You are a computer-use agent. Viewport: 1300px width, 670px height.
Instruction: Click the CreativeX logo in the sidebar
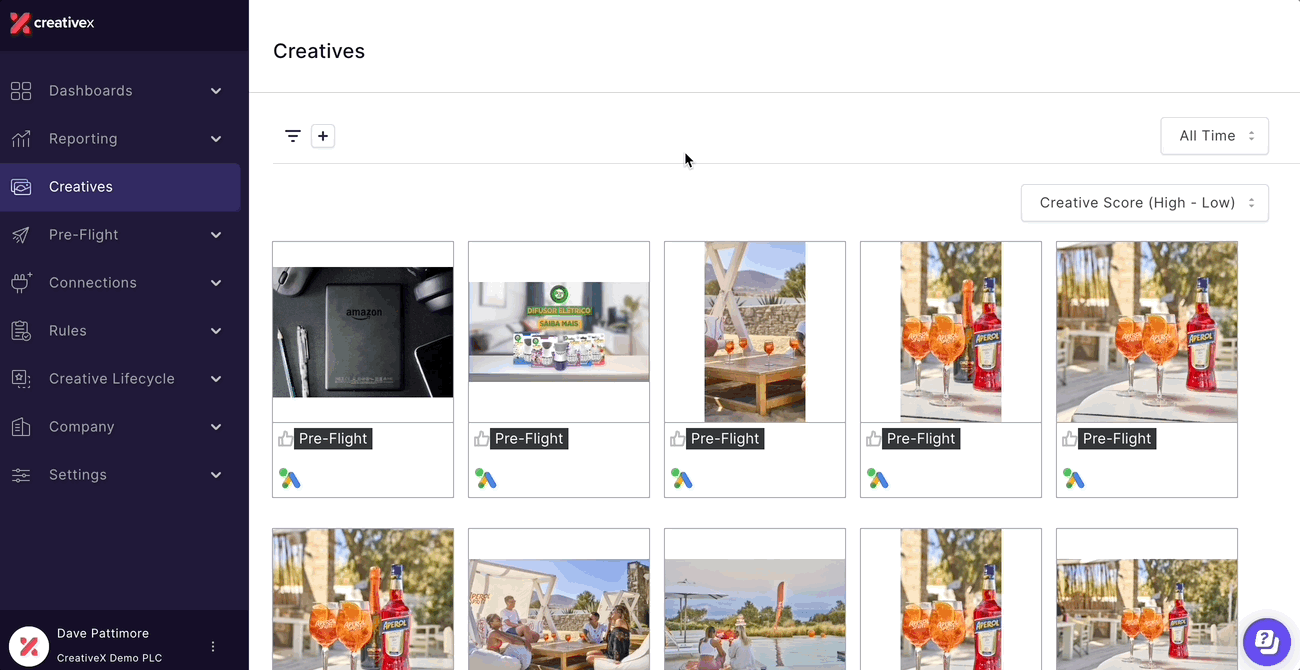pyautogui.click(x=52, y=23)
